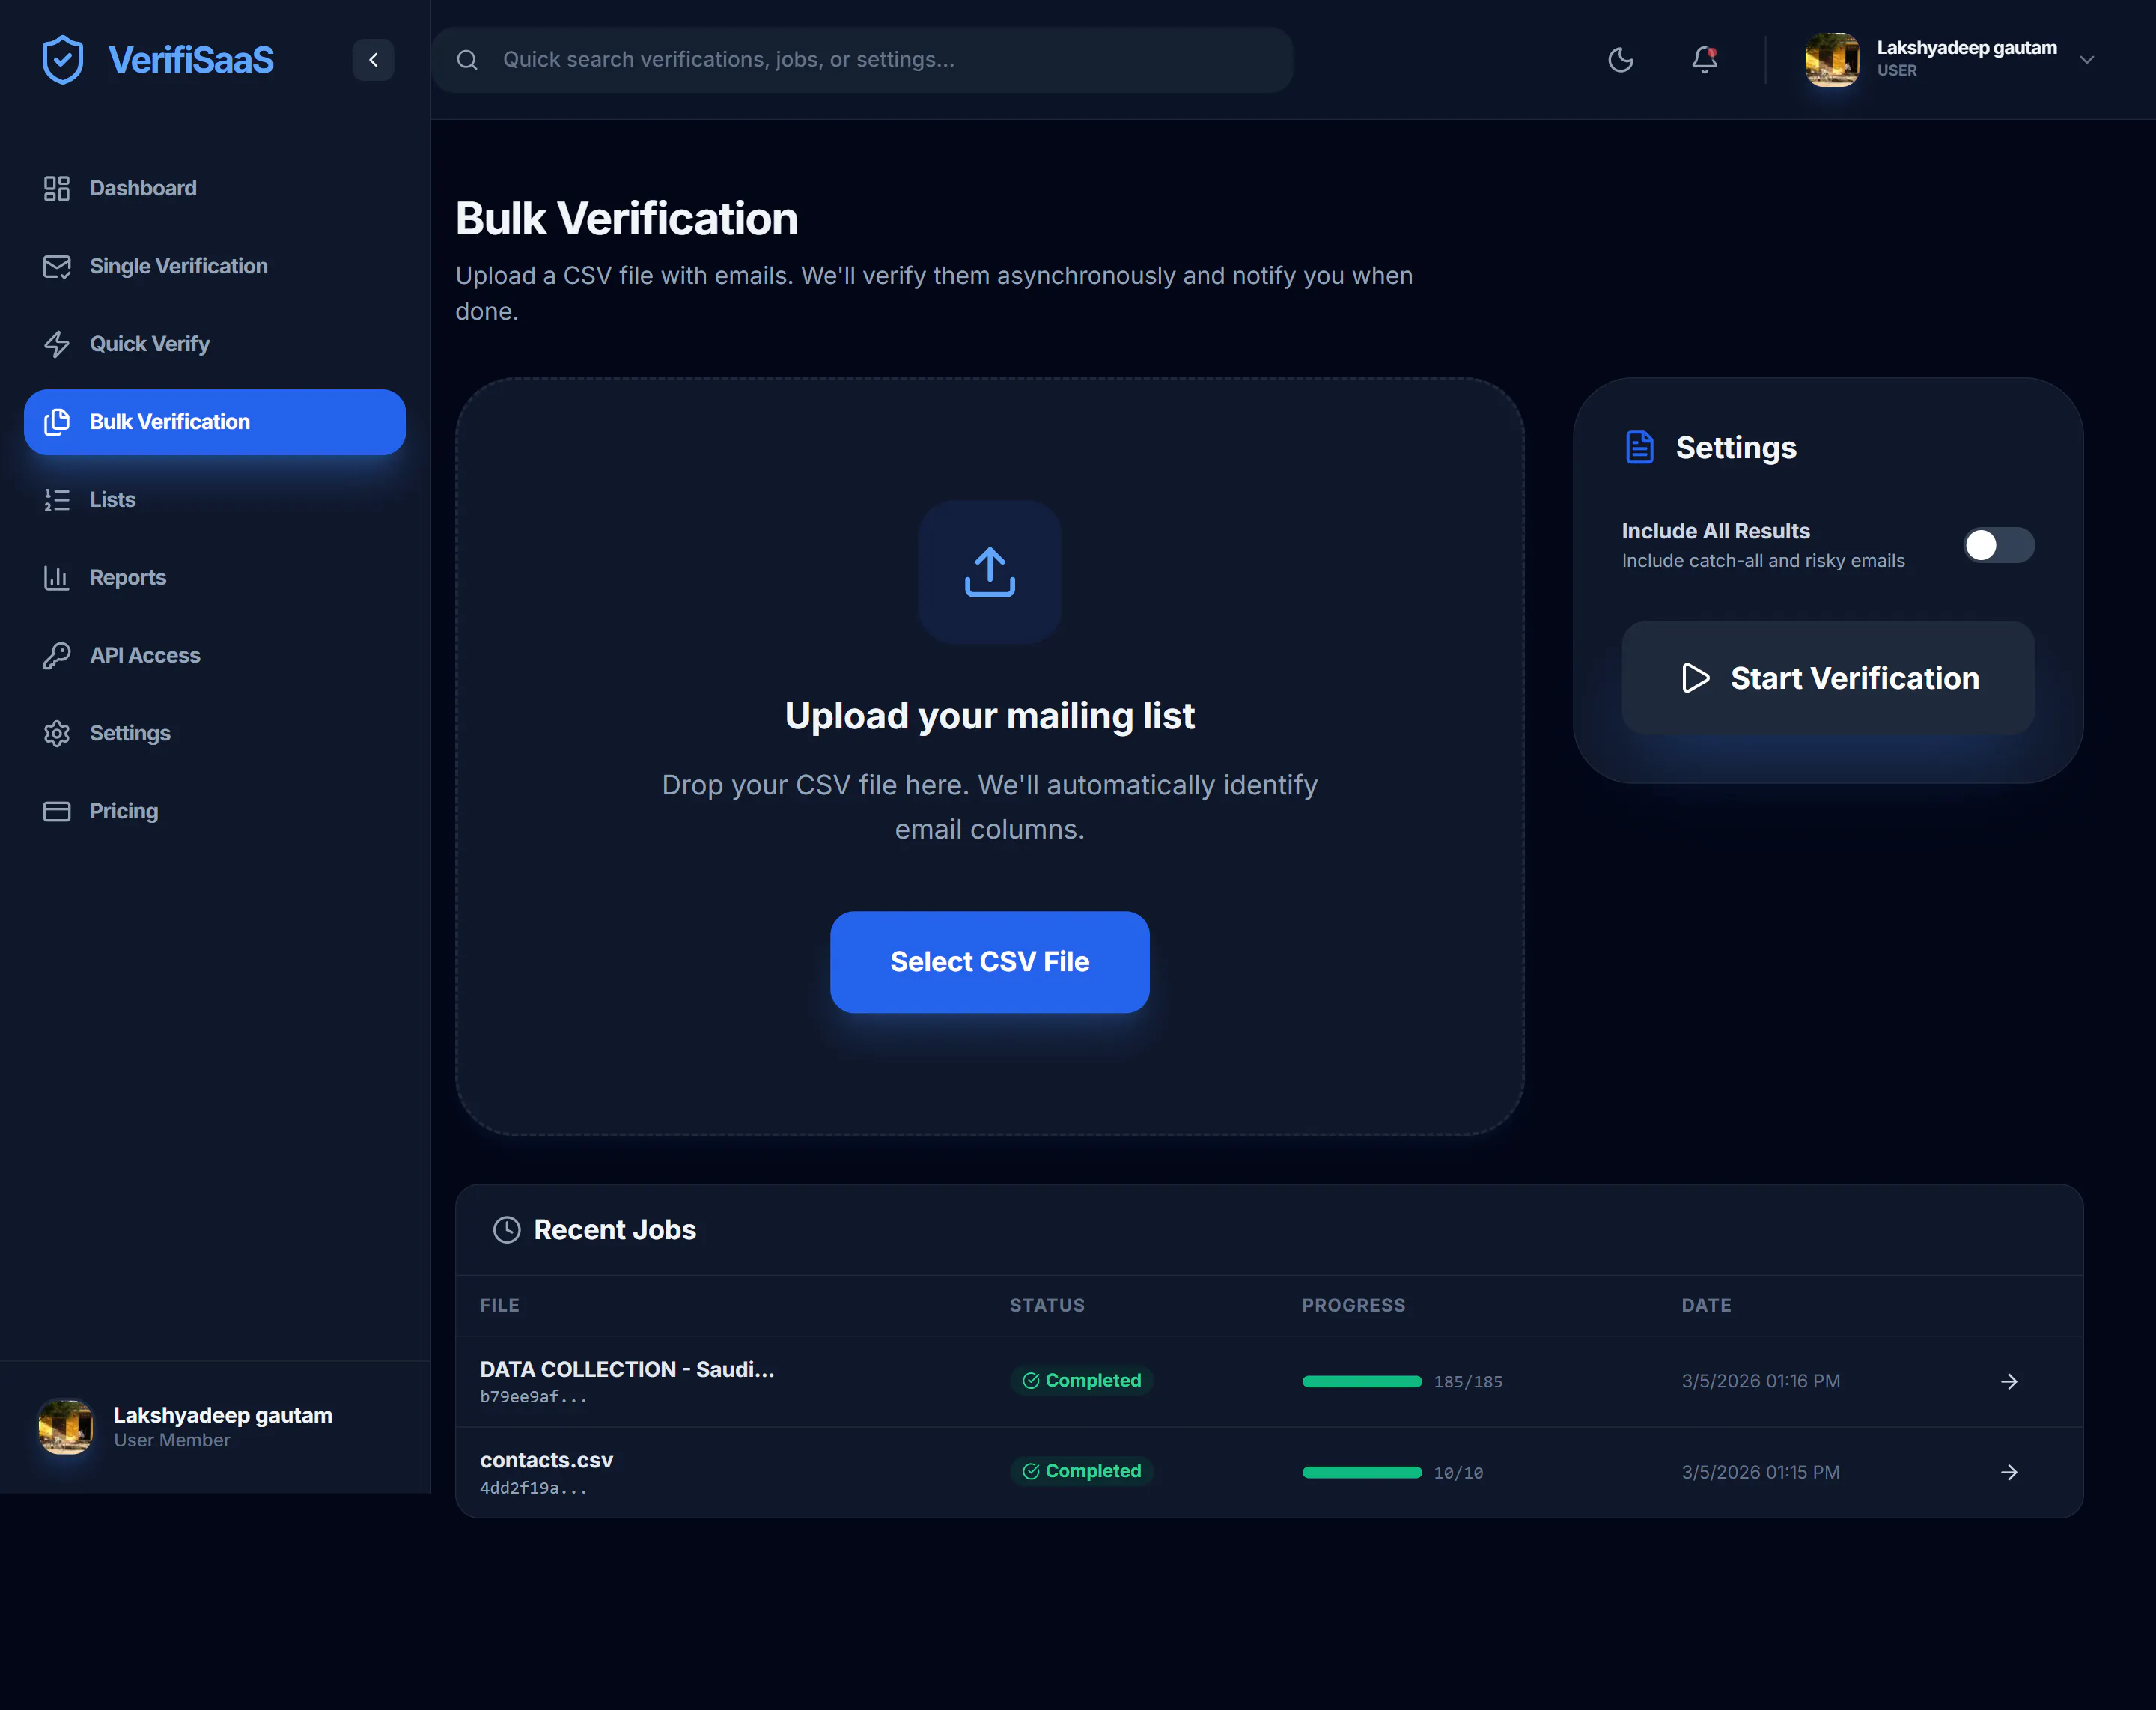Open notifications via the bell icon
This screenshot has height=1710, width=2156.
click(1705, 60)
